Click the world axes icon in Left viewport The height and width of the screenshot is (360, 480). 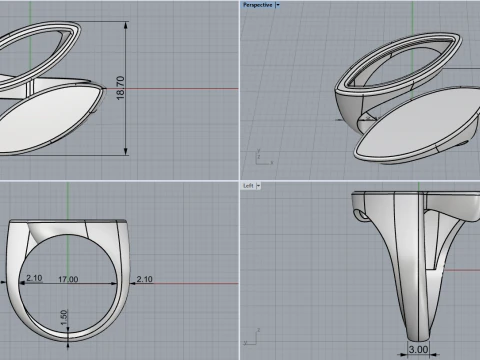click(252, 337)
